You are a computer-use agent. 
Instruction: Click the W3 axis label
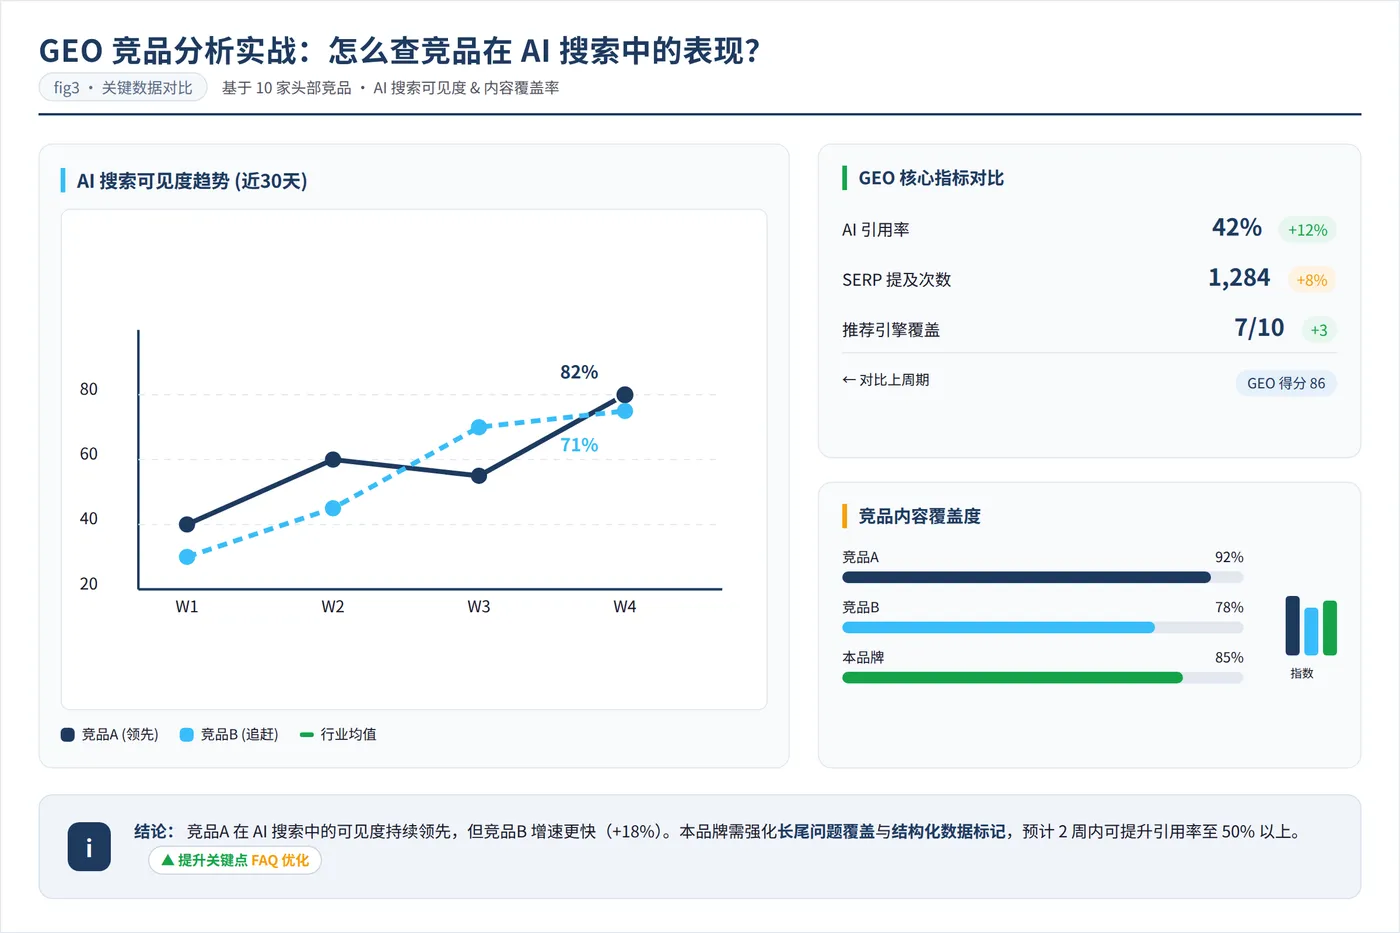point(479,607)
